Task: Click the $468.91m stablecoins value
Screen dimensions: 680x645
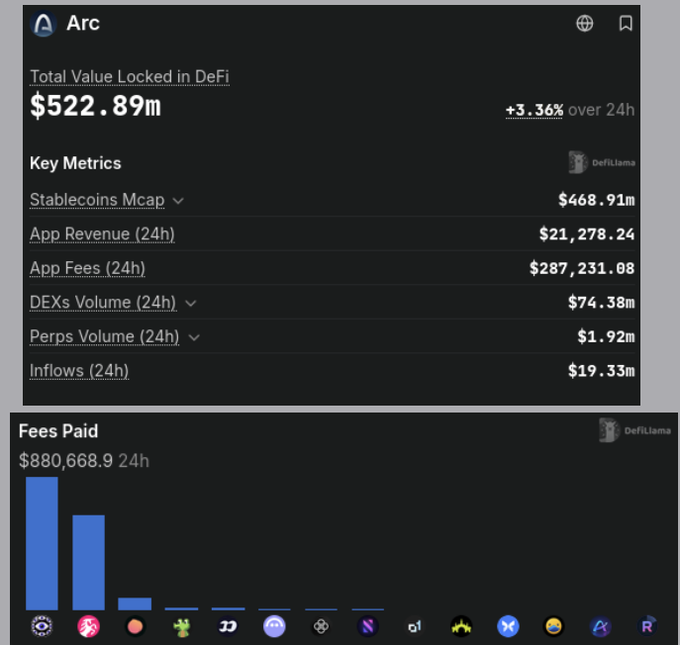Action: click(596, 200)
